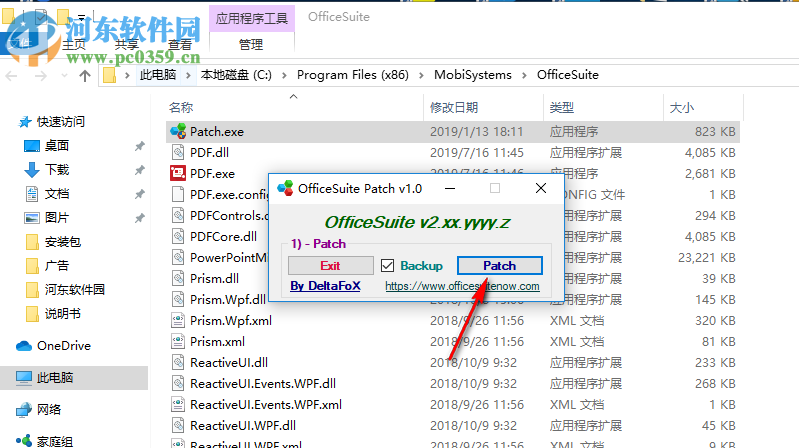Viewport: 799px width, 448px height.
Task: Open 家庭组 in navigation pane
Action: [x=55, y=441]
